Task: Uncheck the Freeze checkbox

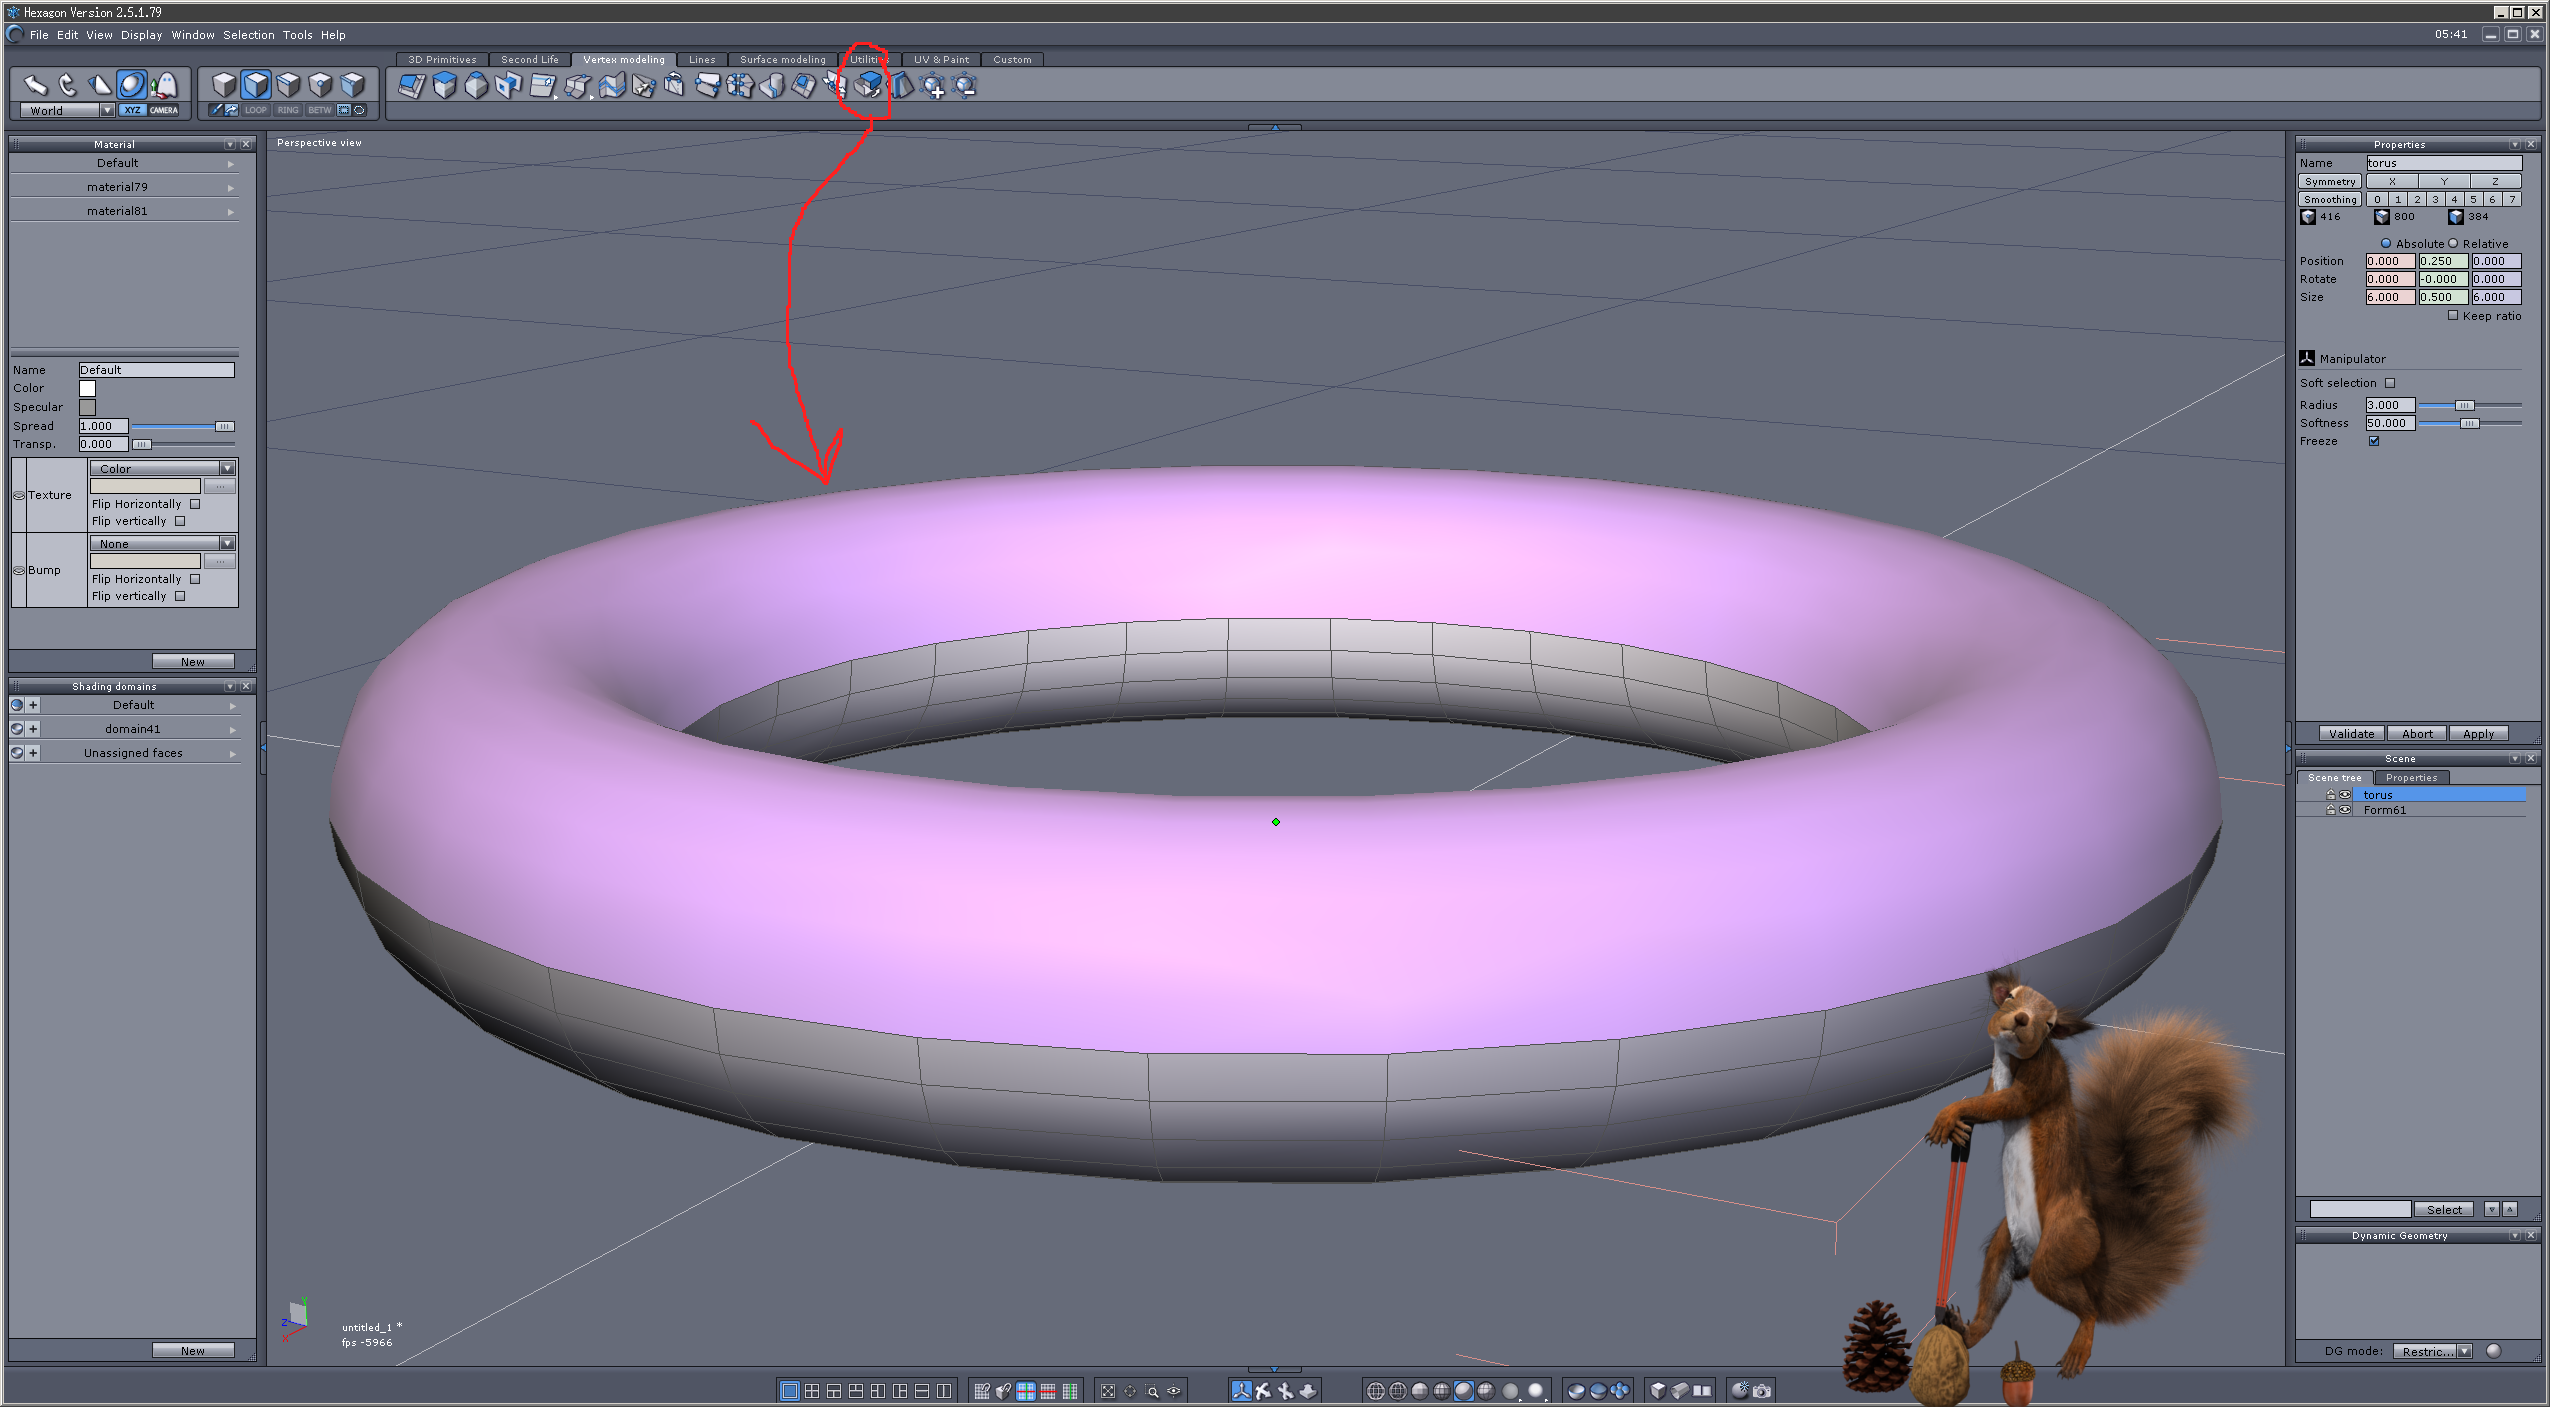Action: tap(2374, 441)
